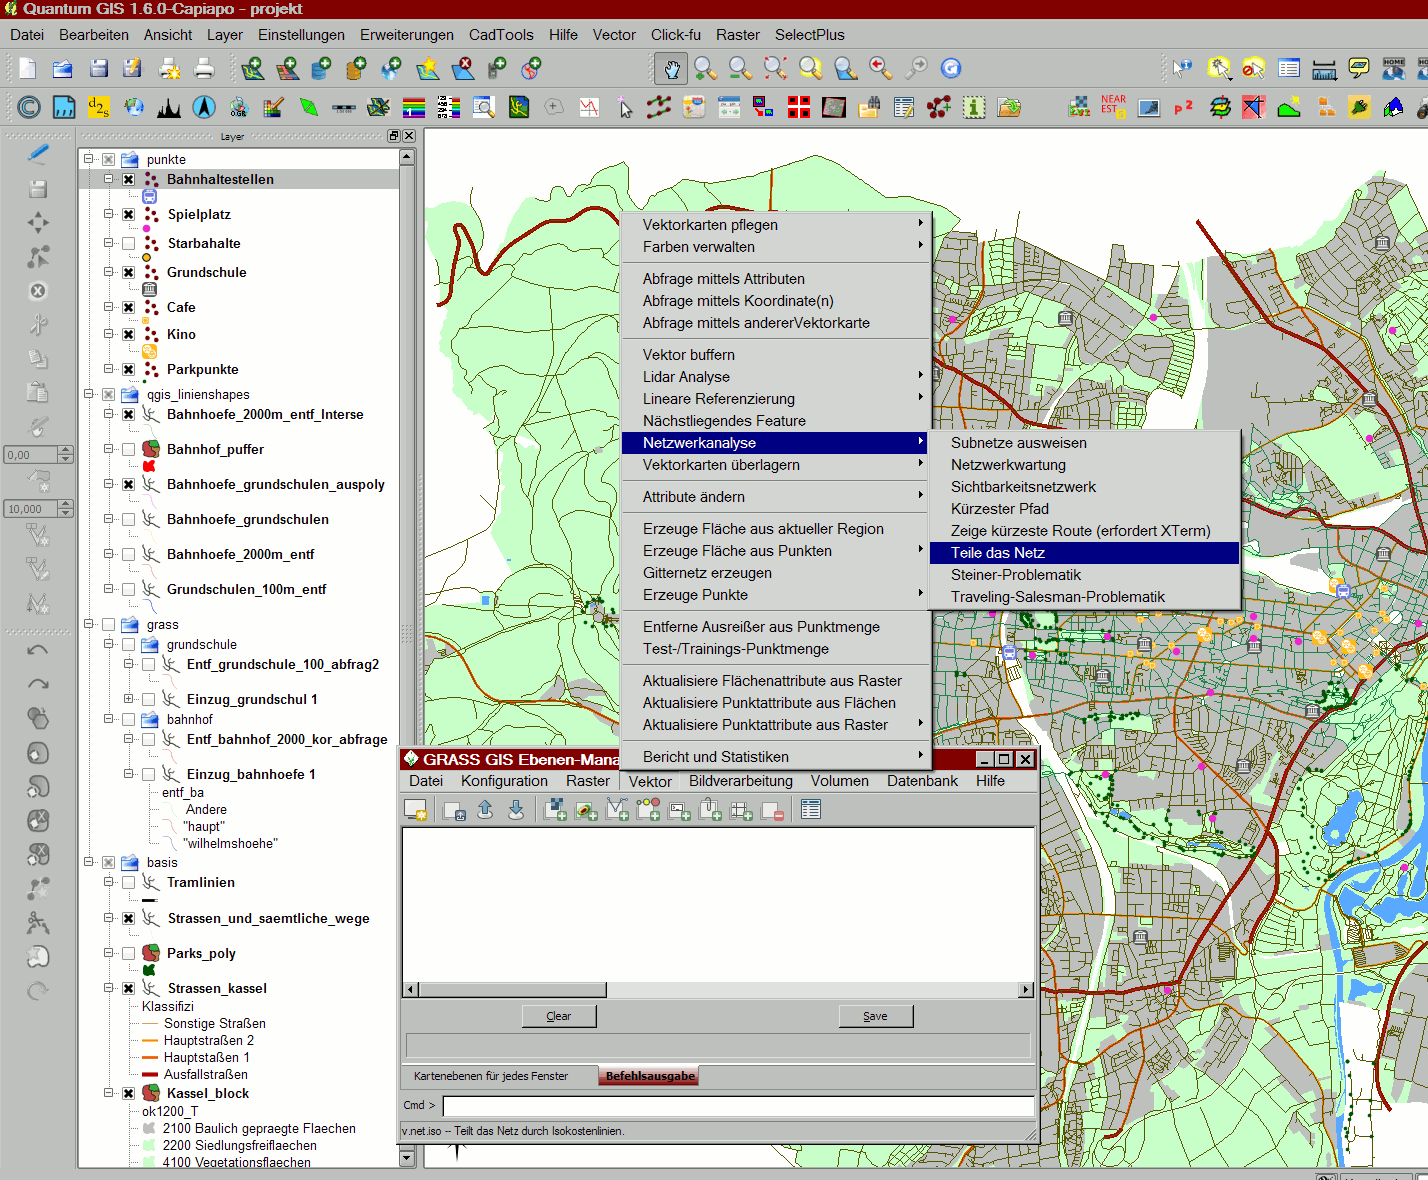Uncheck the Spielplatz layer visibility
Viewport: 1428px width, 1180px height.
[129, 214]
